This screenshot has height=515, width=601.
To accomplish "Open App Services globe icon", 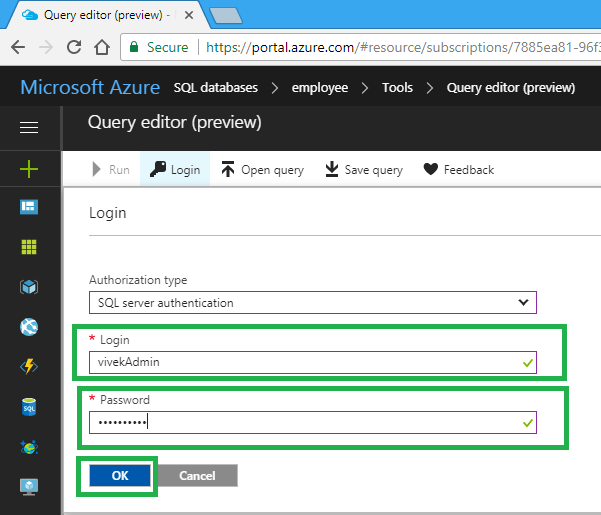I will pyautogui.click(x=29, y=327).
